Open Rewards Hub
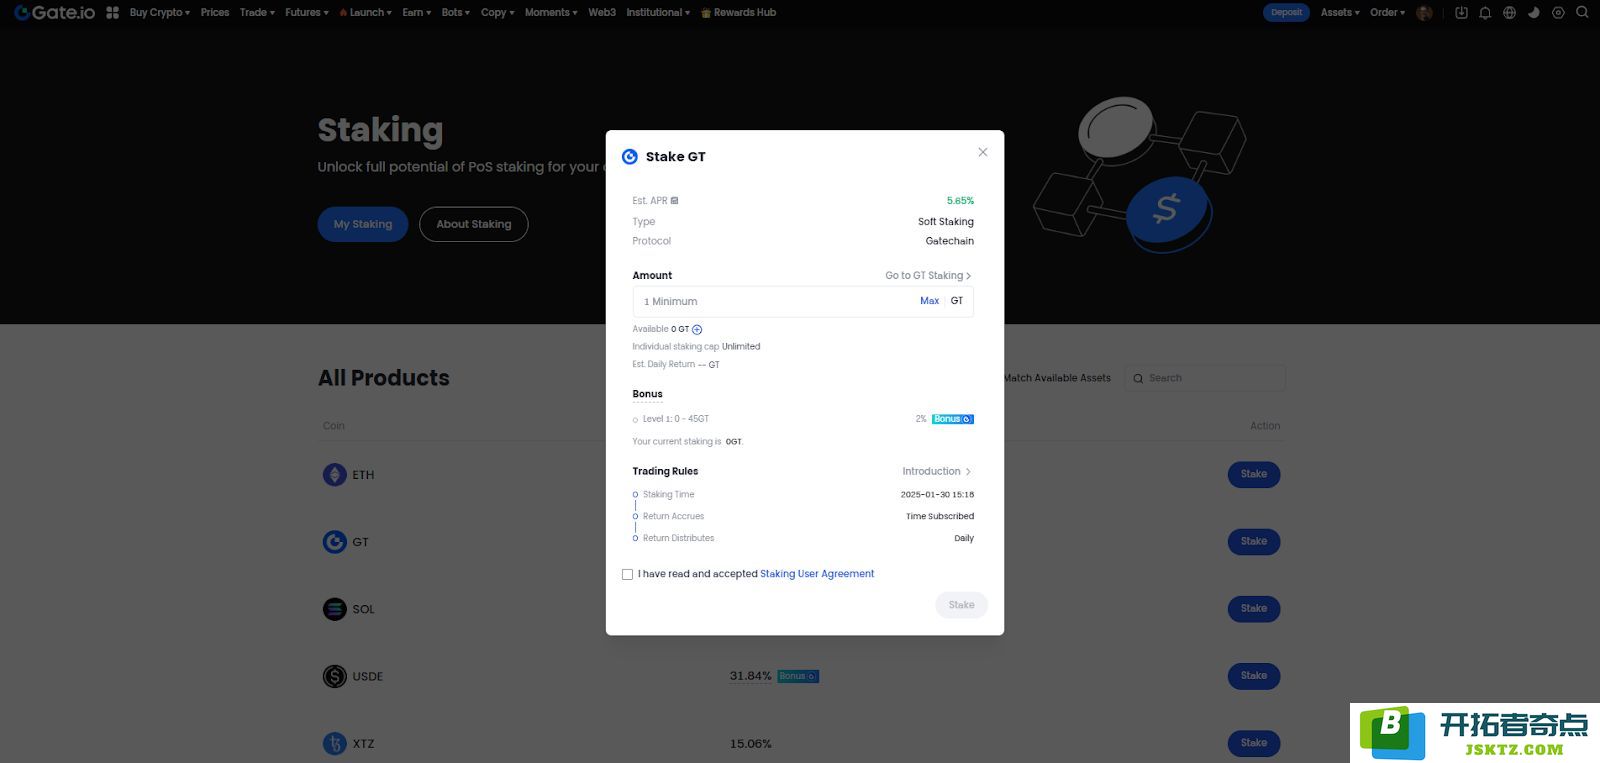The image size is (1600, 763). pyautogui.click(x=738, y=13)
